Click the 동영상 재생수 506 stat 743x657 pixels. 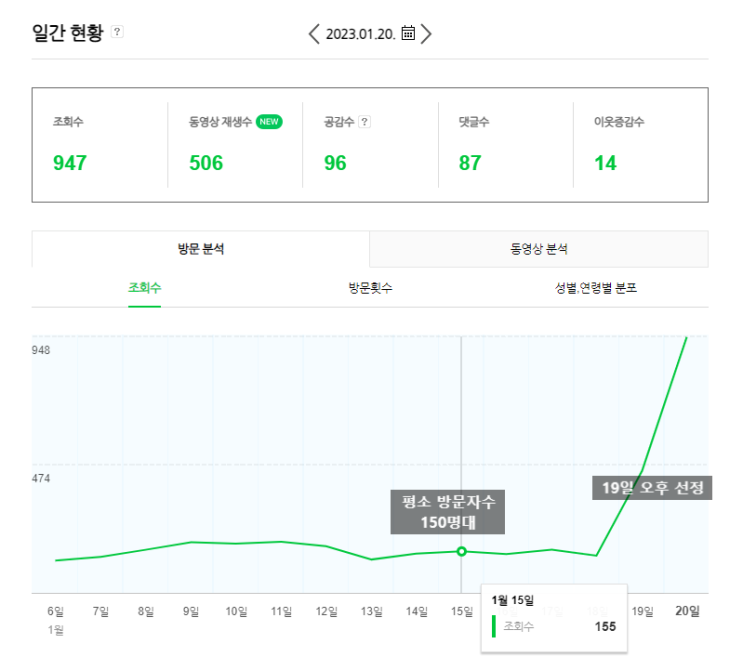tap(206, 162)
